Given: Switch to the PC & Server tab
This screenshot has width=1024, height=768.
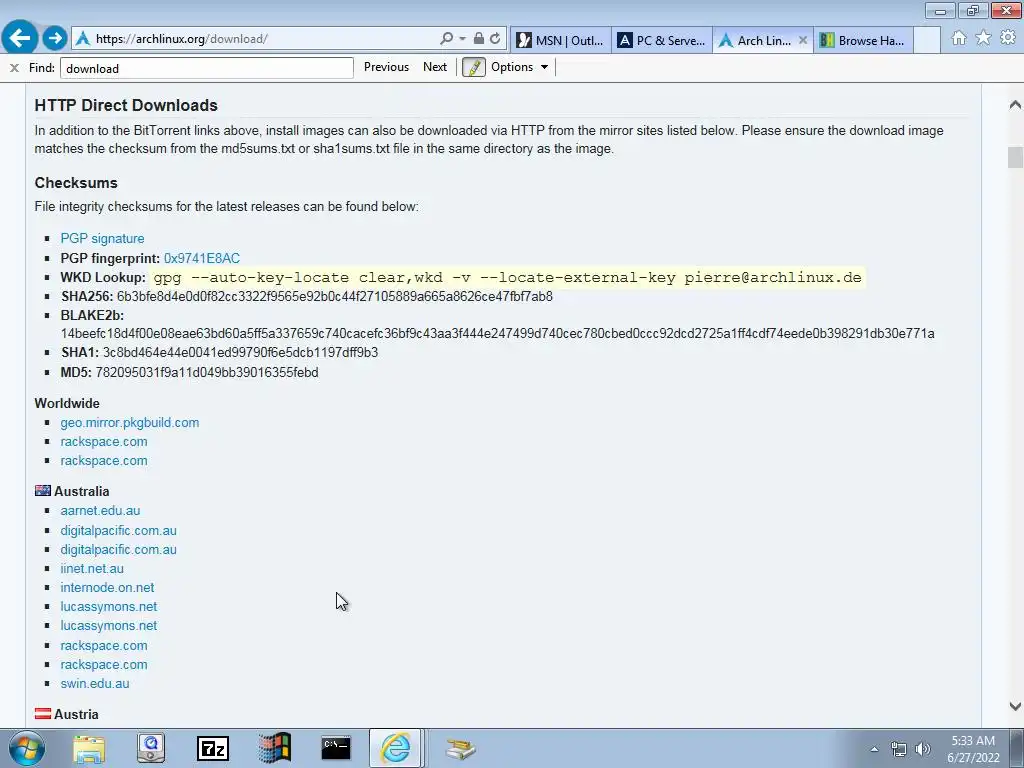Looking at the screenshot, I should coord(662,40).
